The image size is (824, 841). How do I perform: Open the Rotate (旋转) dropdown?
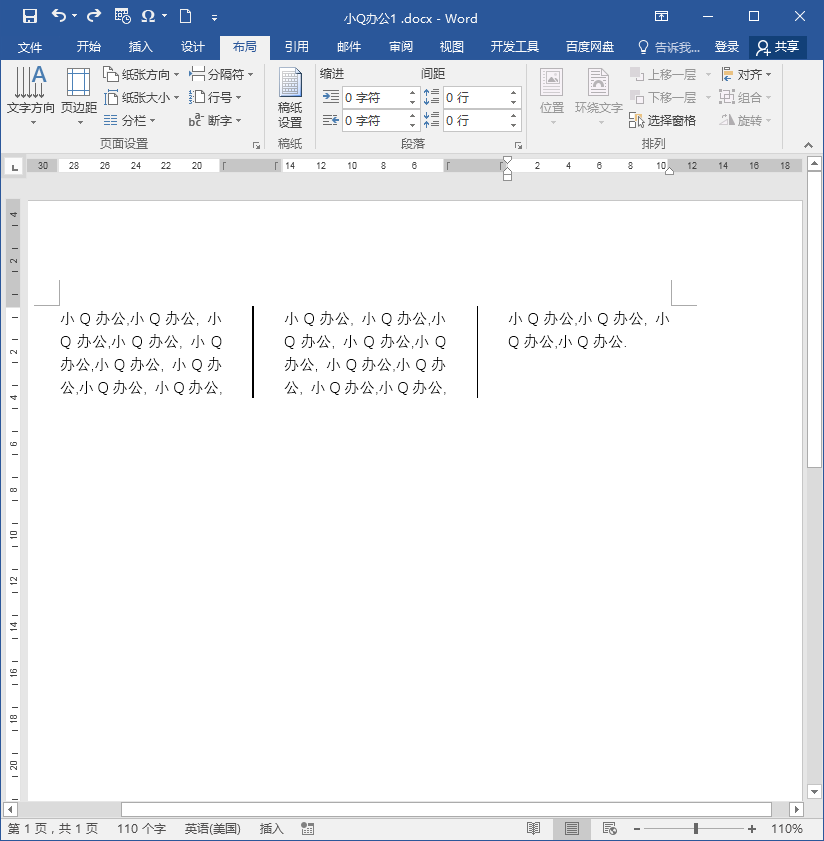pyautogui.click(x=745, y=121)
